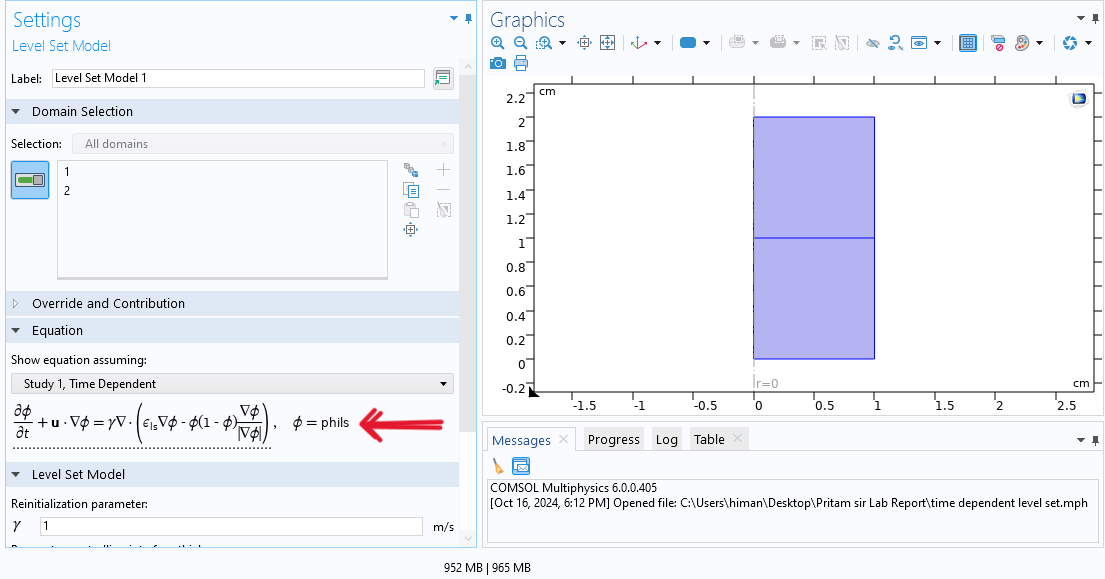This screenshot has width=1105, height=579.
Task: Click the Reinitialization parameter γ input field
Action: tap(231, 526)
